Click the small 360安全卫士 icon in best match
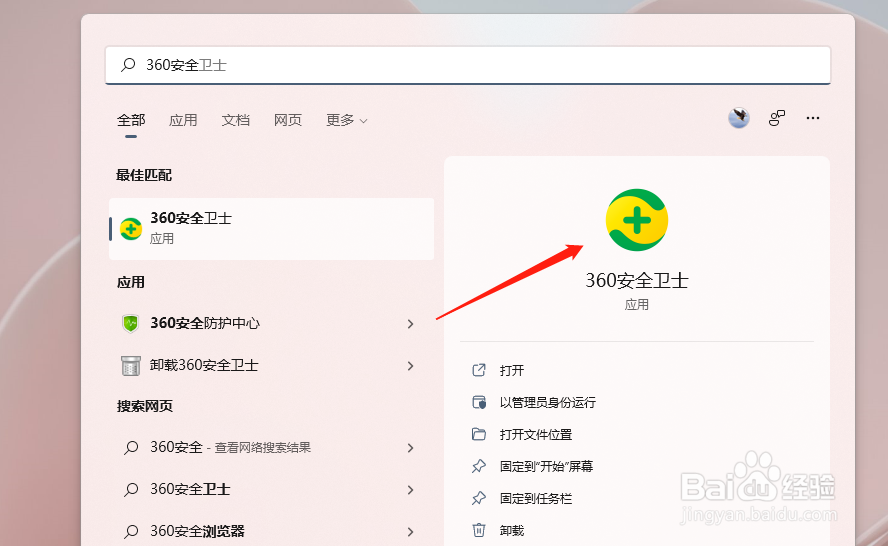The image size is (888, 546). coord(131,229)
